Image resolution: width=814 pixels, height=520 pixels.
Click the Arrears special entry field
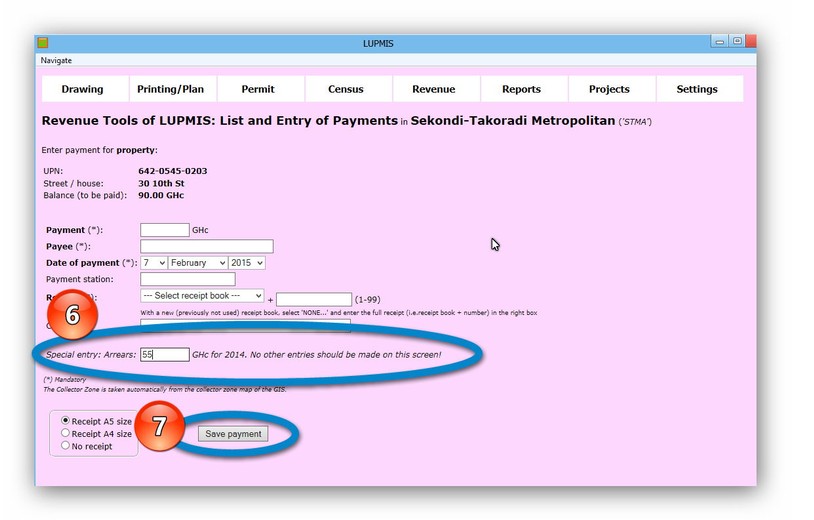click(165, 354)
